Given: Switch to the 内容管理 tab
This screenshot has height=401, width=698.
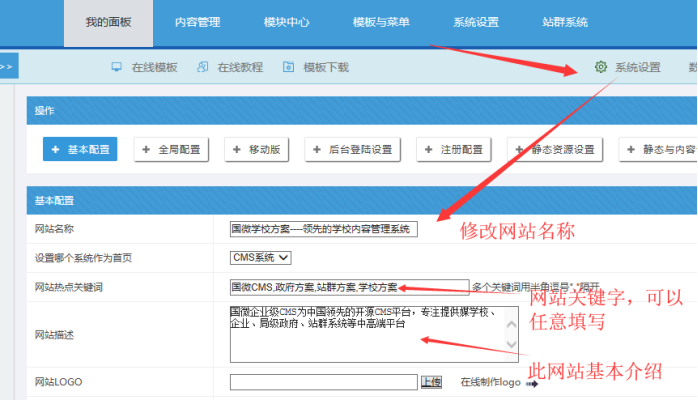Looking at the screenshot, I should (196, 22).
